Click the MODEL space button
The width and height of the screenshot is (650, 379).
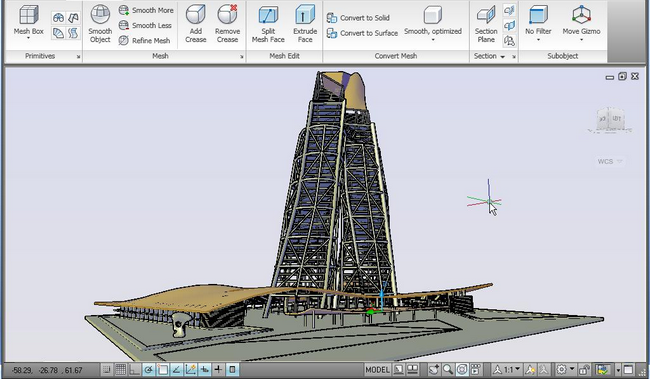click(x=377, y=369)
